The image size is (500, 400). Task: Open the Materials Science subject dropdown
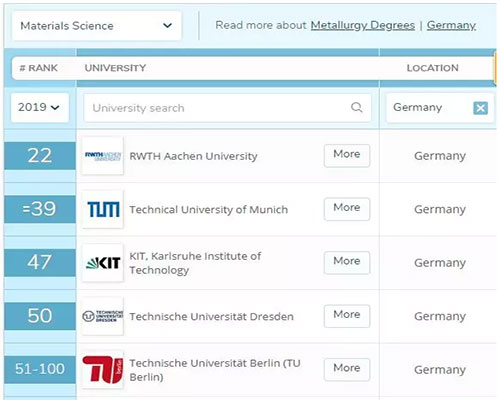(x=97, y=26)
